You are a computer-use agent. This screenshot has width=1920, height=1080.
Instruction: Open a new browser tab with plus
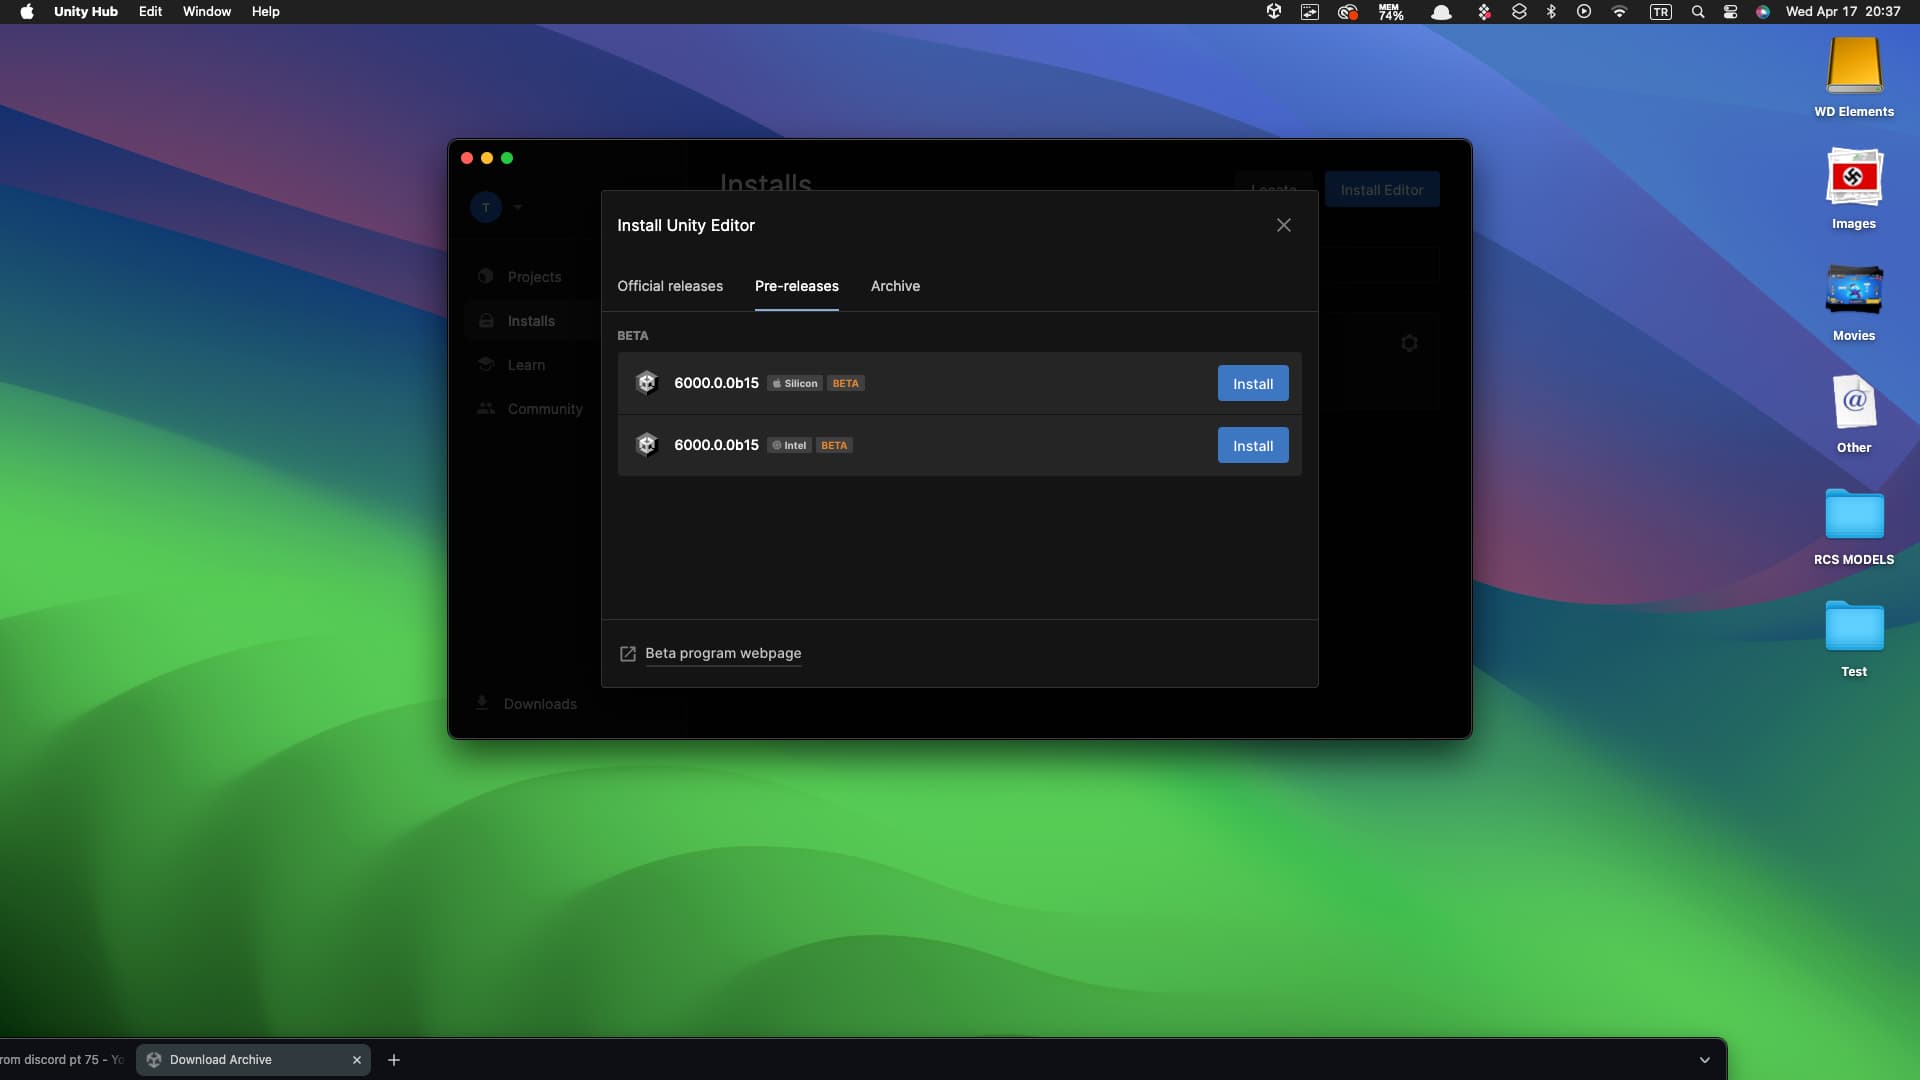click(394, 1060)
